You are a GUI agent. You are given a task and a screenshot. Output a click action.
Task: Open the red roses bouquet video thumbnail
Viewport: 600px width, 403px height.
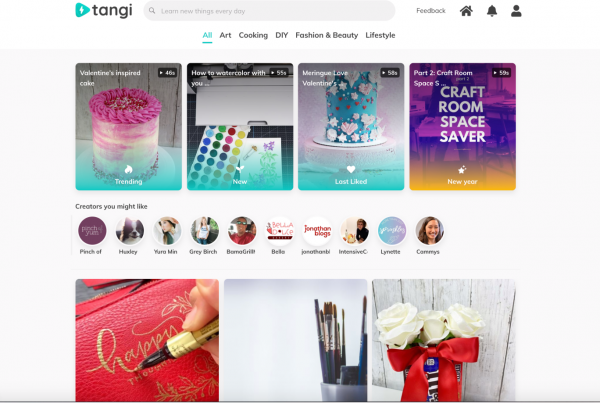pyautogui.click(x=444, y=340)
